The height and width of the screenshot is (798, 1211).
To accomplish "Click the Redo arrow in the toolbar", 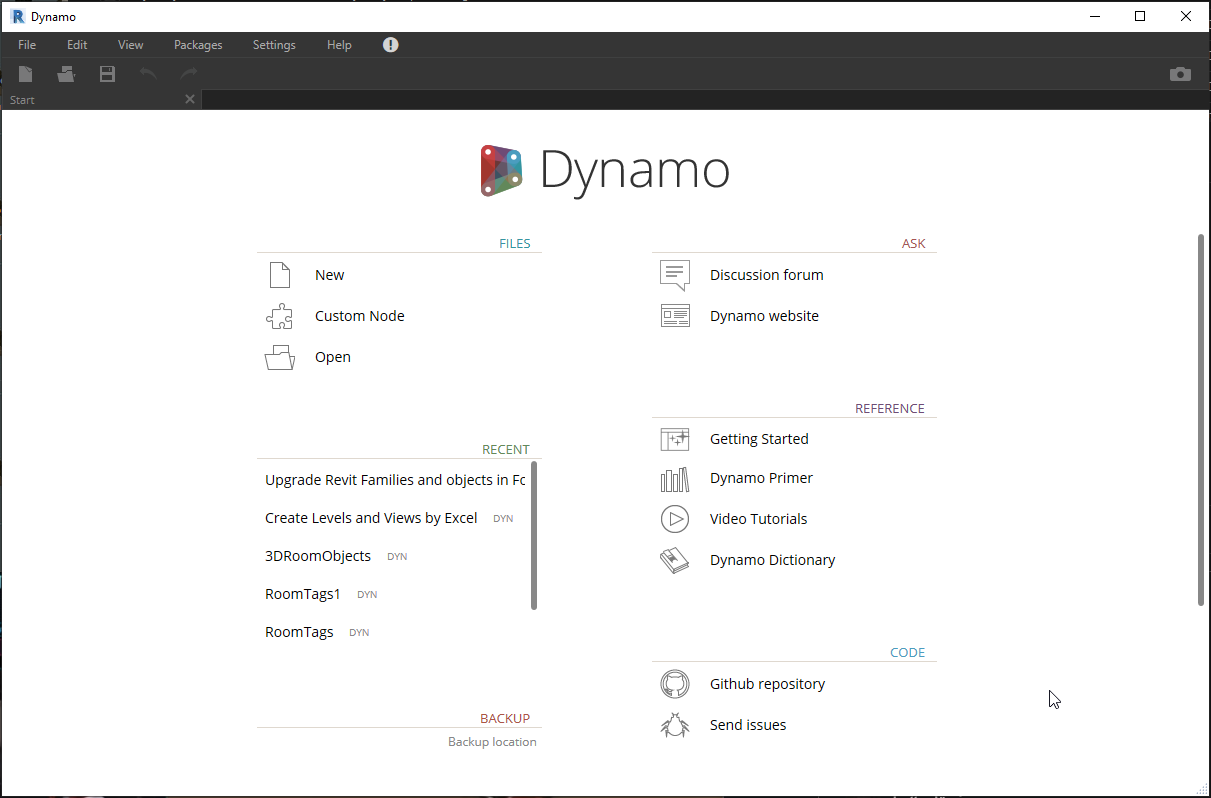I will [188, 74].
